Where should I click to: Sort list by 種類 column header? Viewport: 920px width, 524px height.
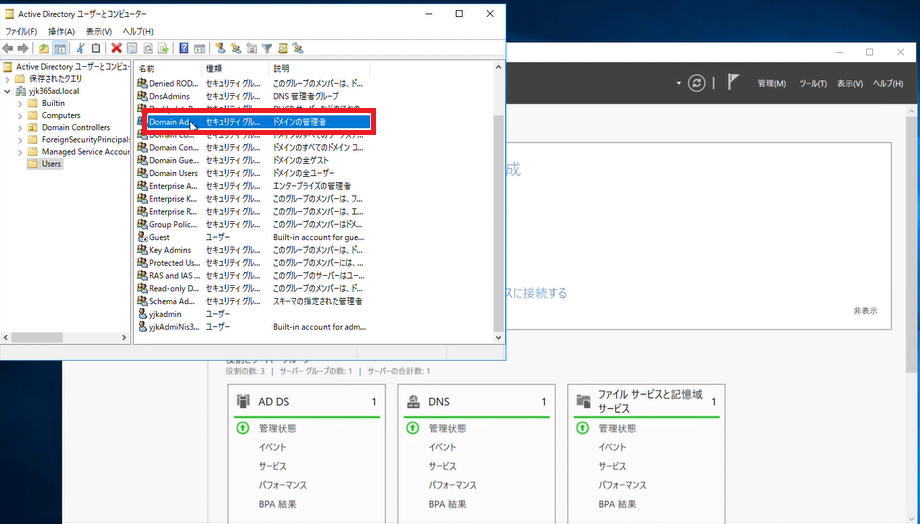pyautogui.click(x=235, y=69)
